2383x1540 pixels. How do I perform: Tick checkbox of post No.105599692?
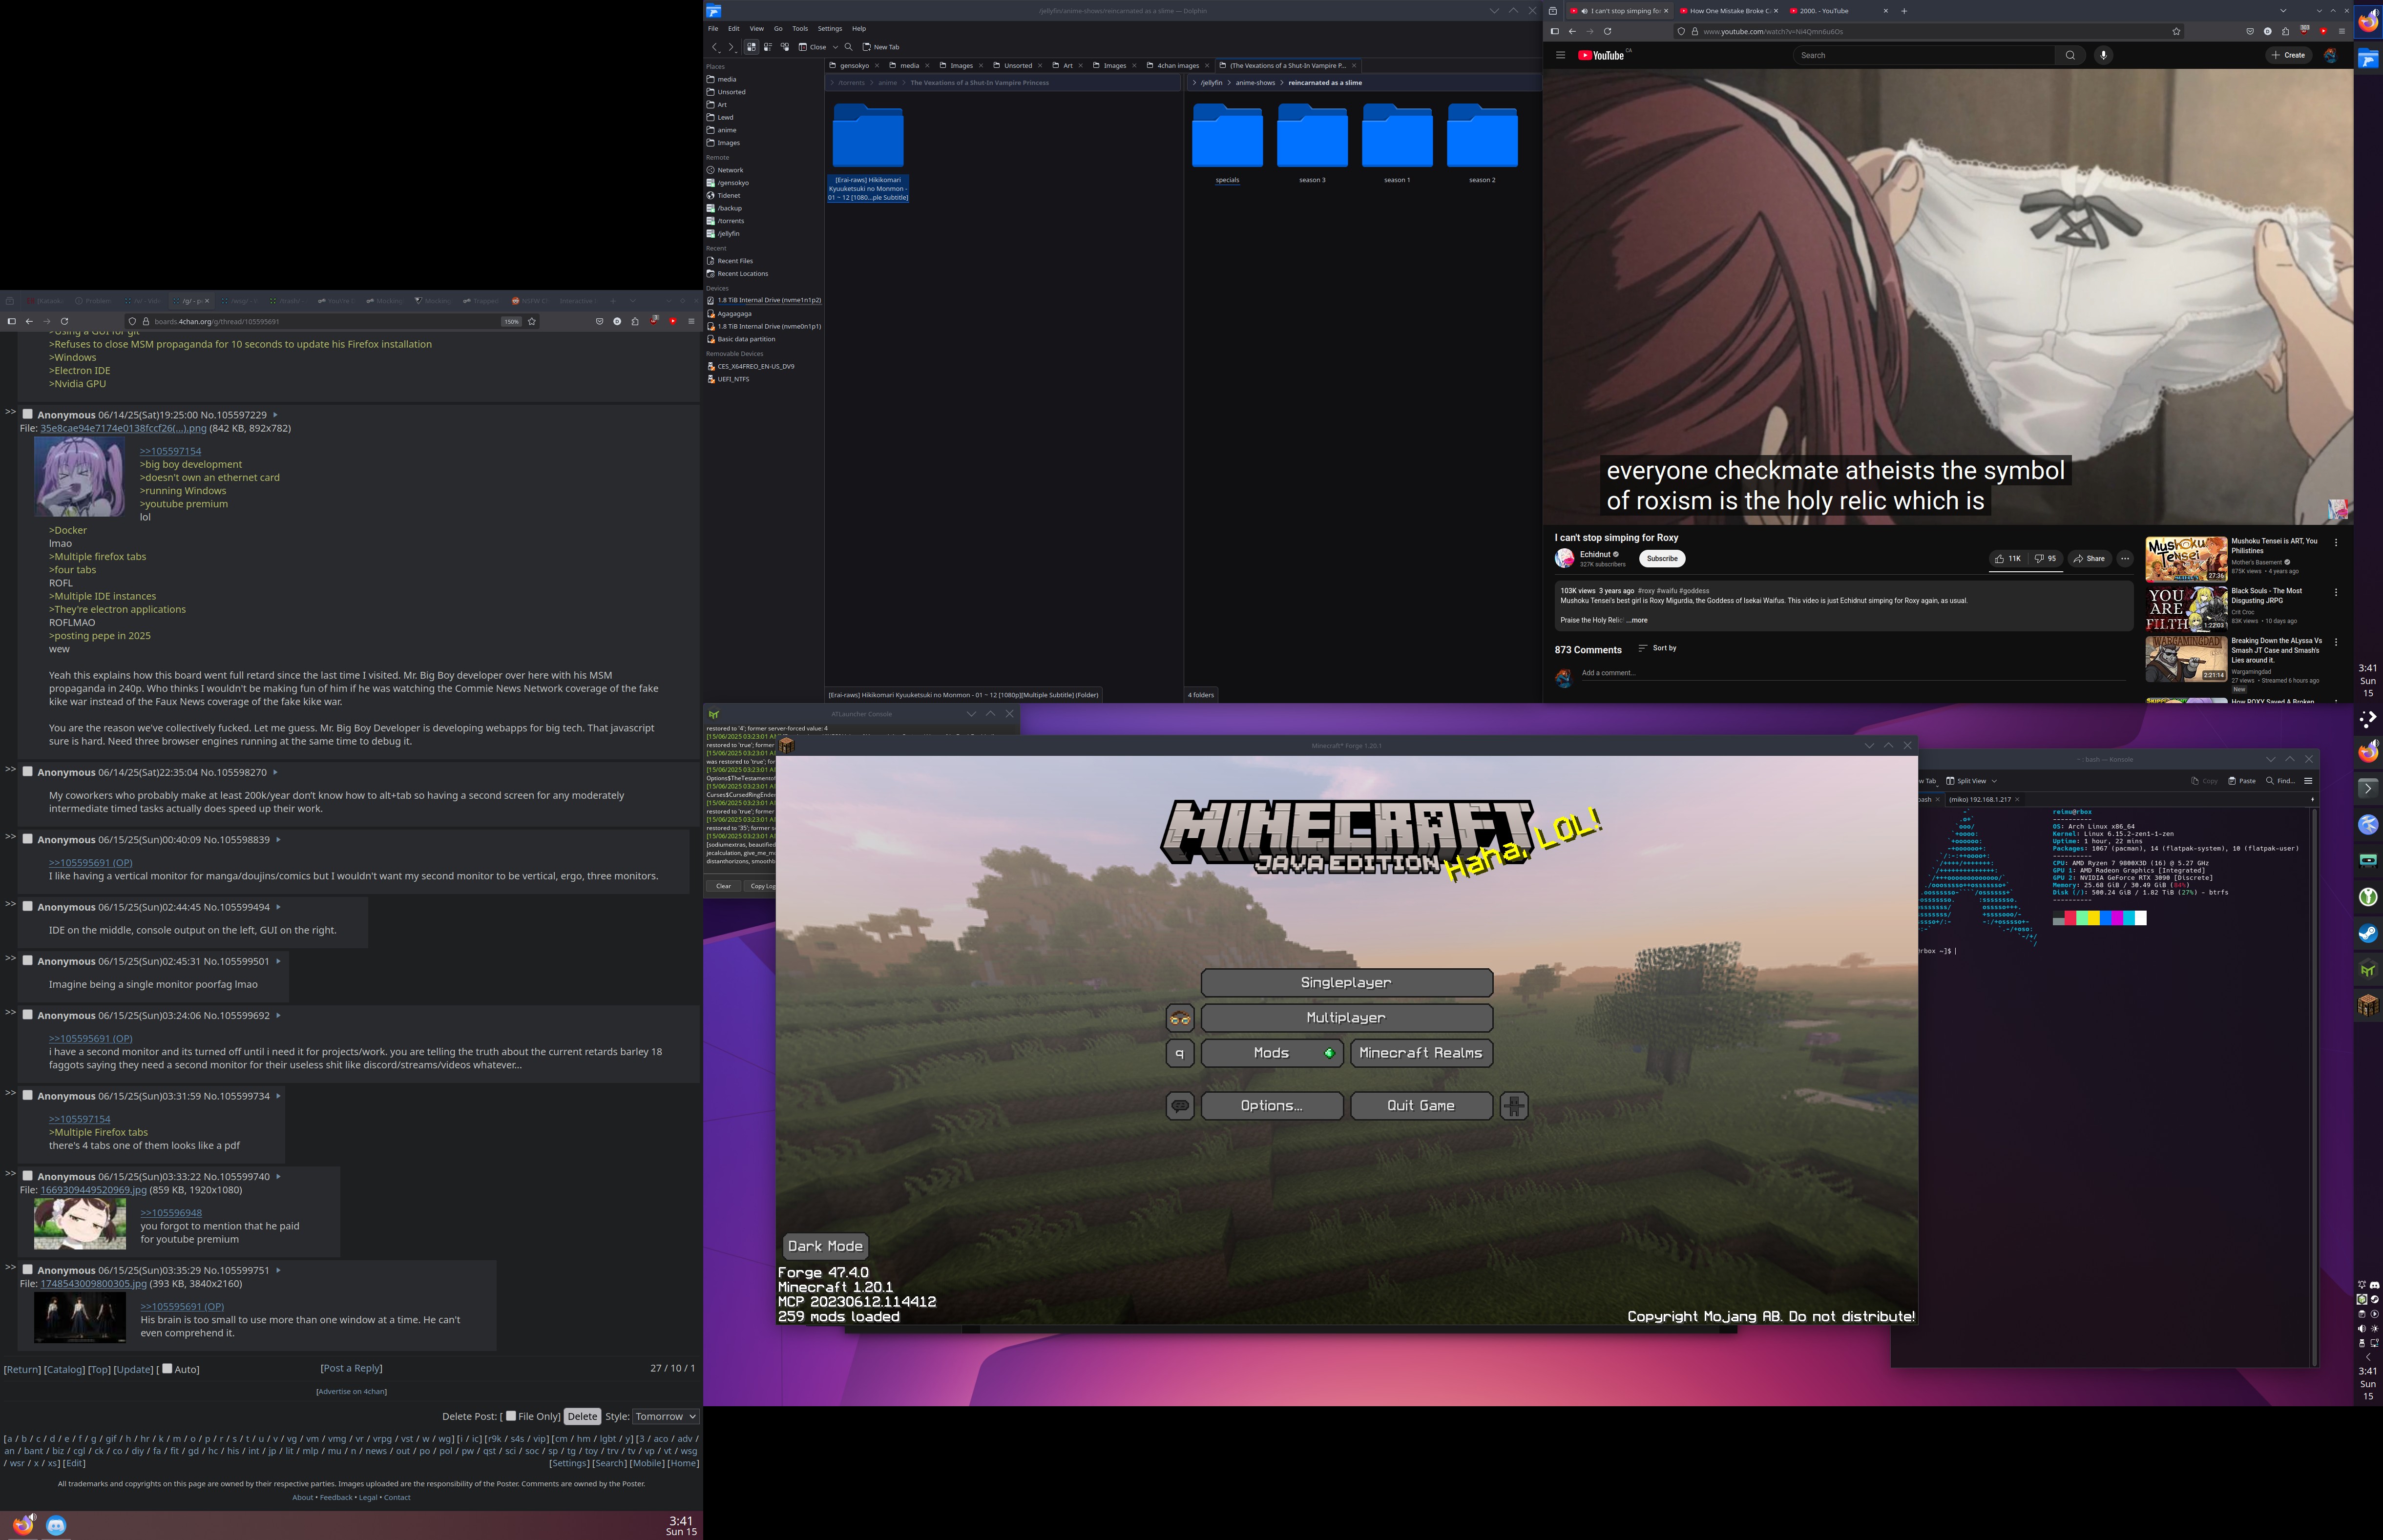pos(28,1015)
